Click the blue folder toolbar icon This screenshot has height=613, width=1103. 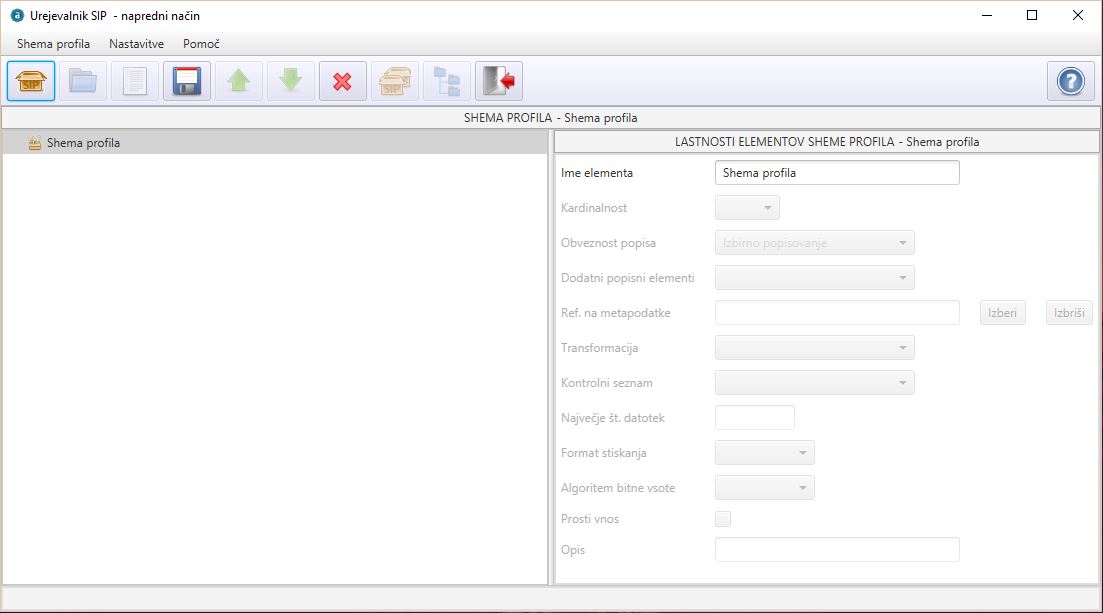point(83,81)
